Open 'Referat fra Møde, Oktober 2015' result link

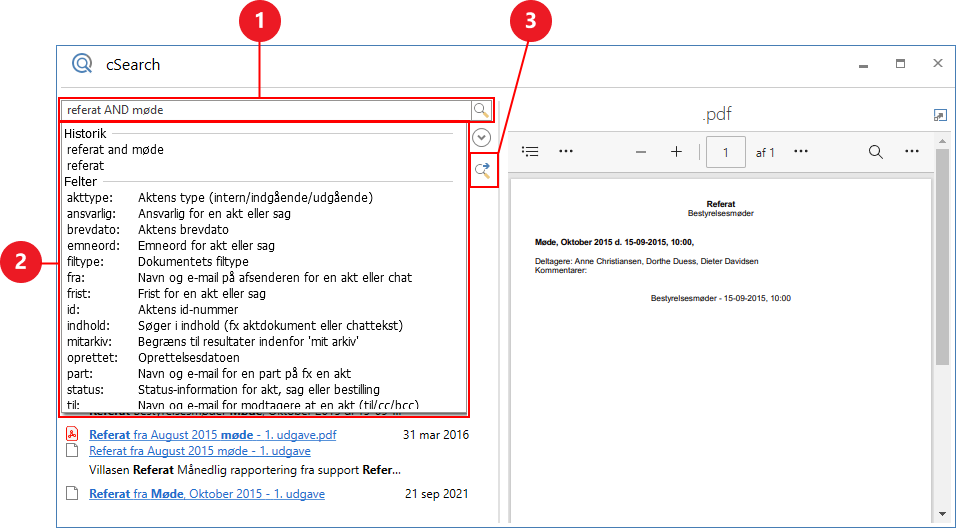206,494
